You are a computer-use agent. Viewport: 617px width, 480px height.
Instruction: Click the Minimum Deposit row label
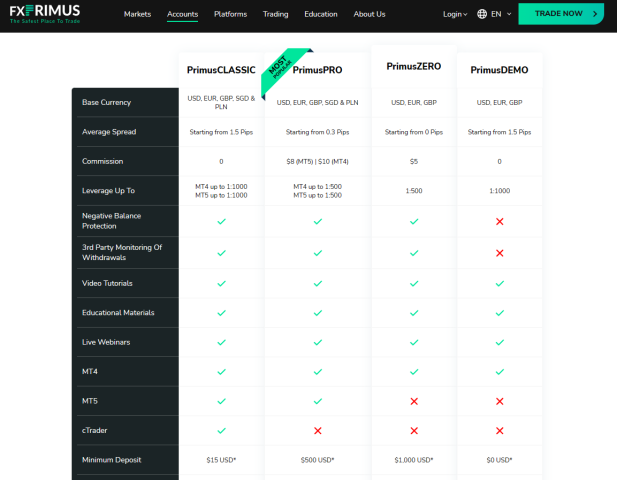[111, 460]
